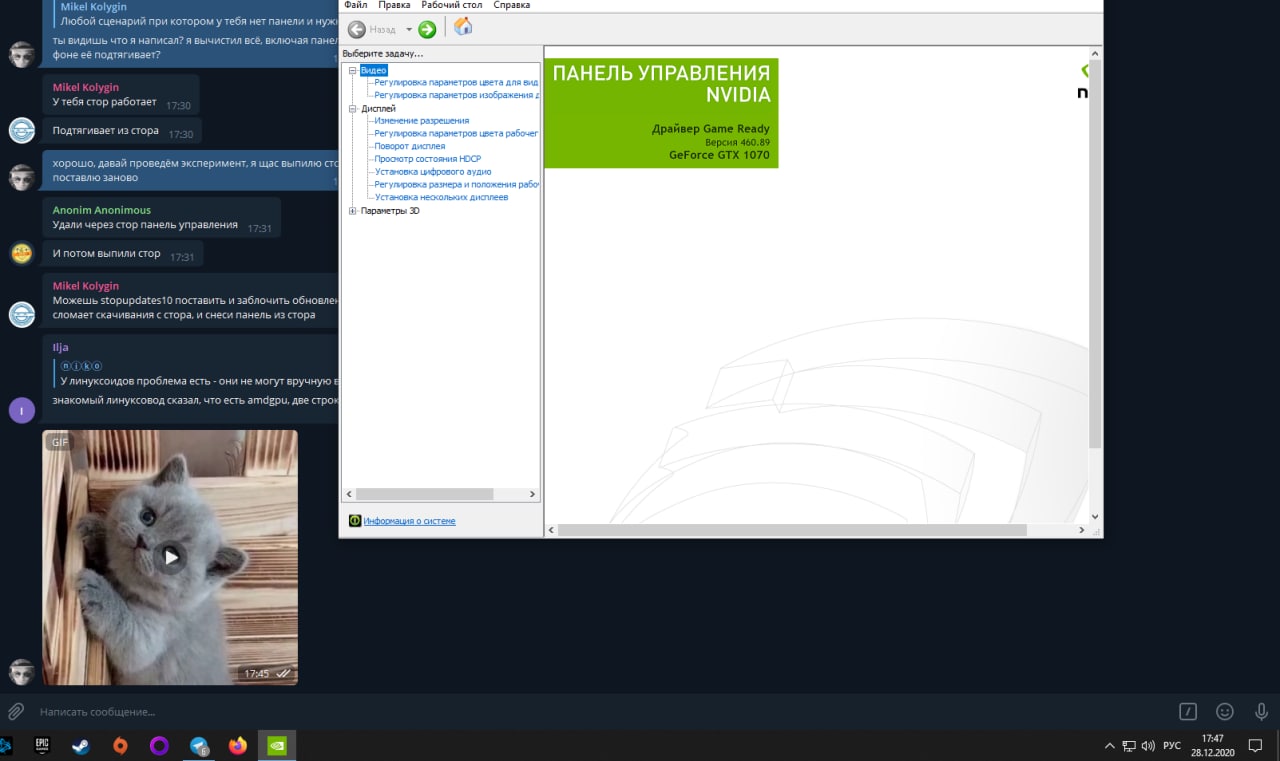Screen dimensions: 1280x761
Task: Click the task tree horizontal scrollbar
Action: [x=425, y=494]
